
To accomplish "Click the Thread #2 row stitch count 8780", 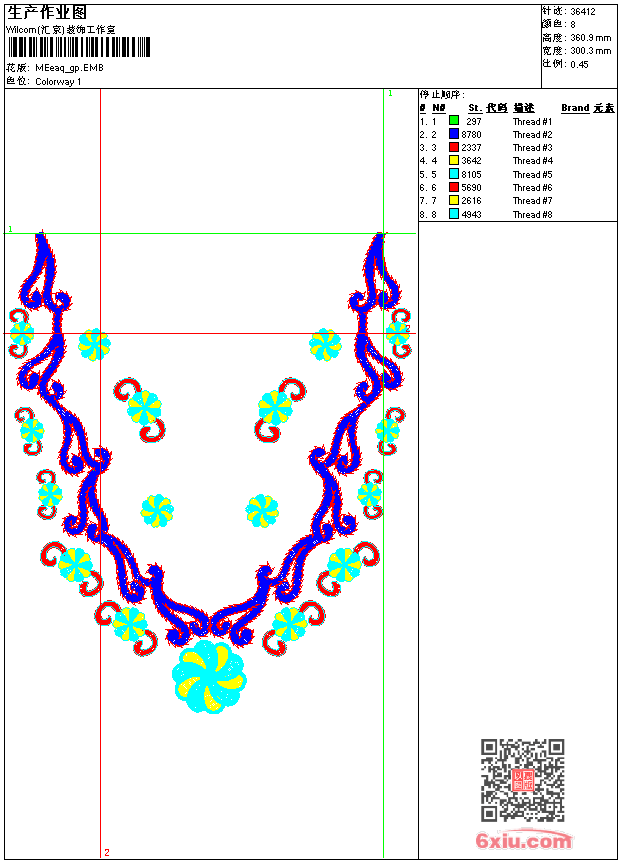I will point(471,134).
